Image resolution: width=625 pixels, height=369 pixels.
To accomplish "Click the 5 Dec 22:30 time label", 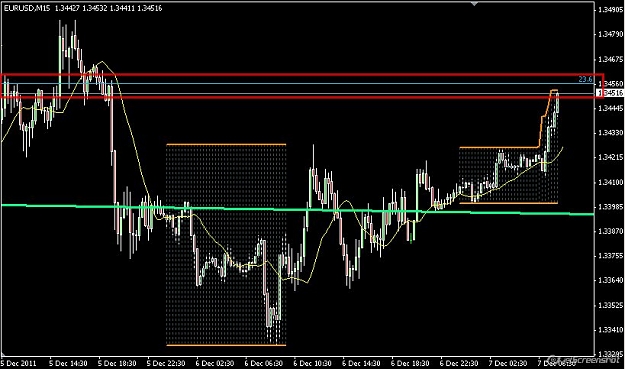I will pyautogui.click(x=166, y=363).
